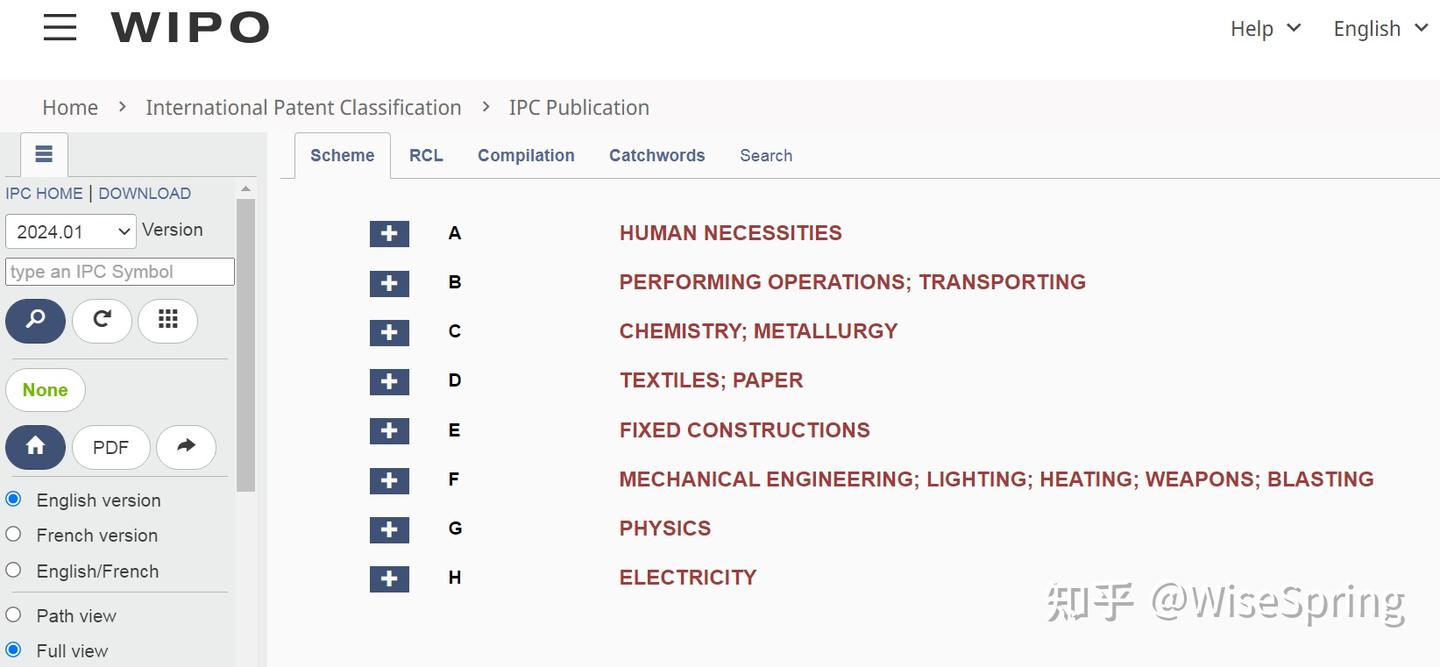Select the French version radio button
The height and width of the screenshot is (667, 1440).
(14, 534)
